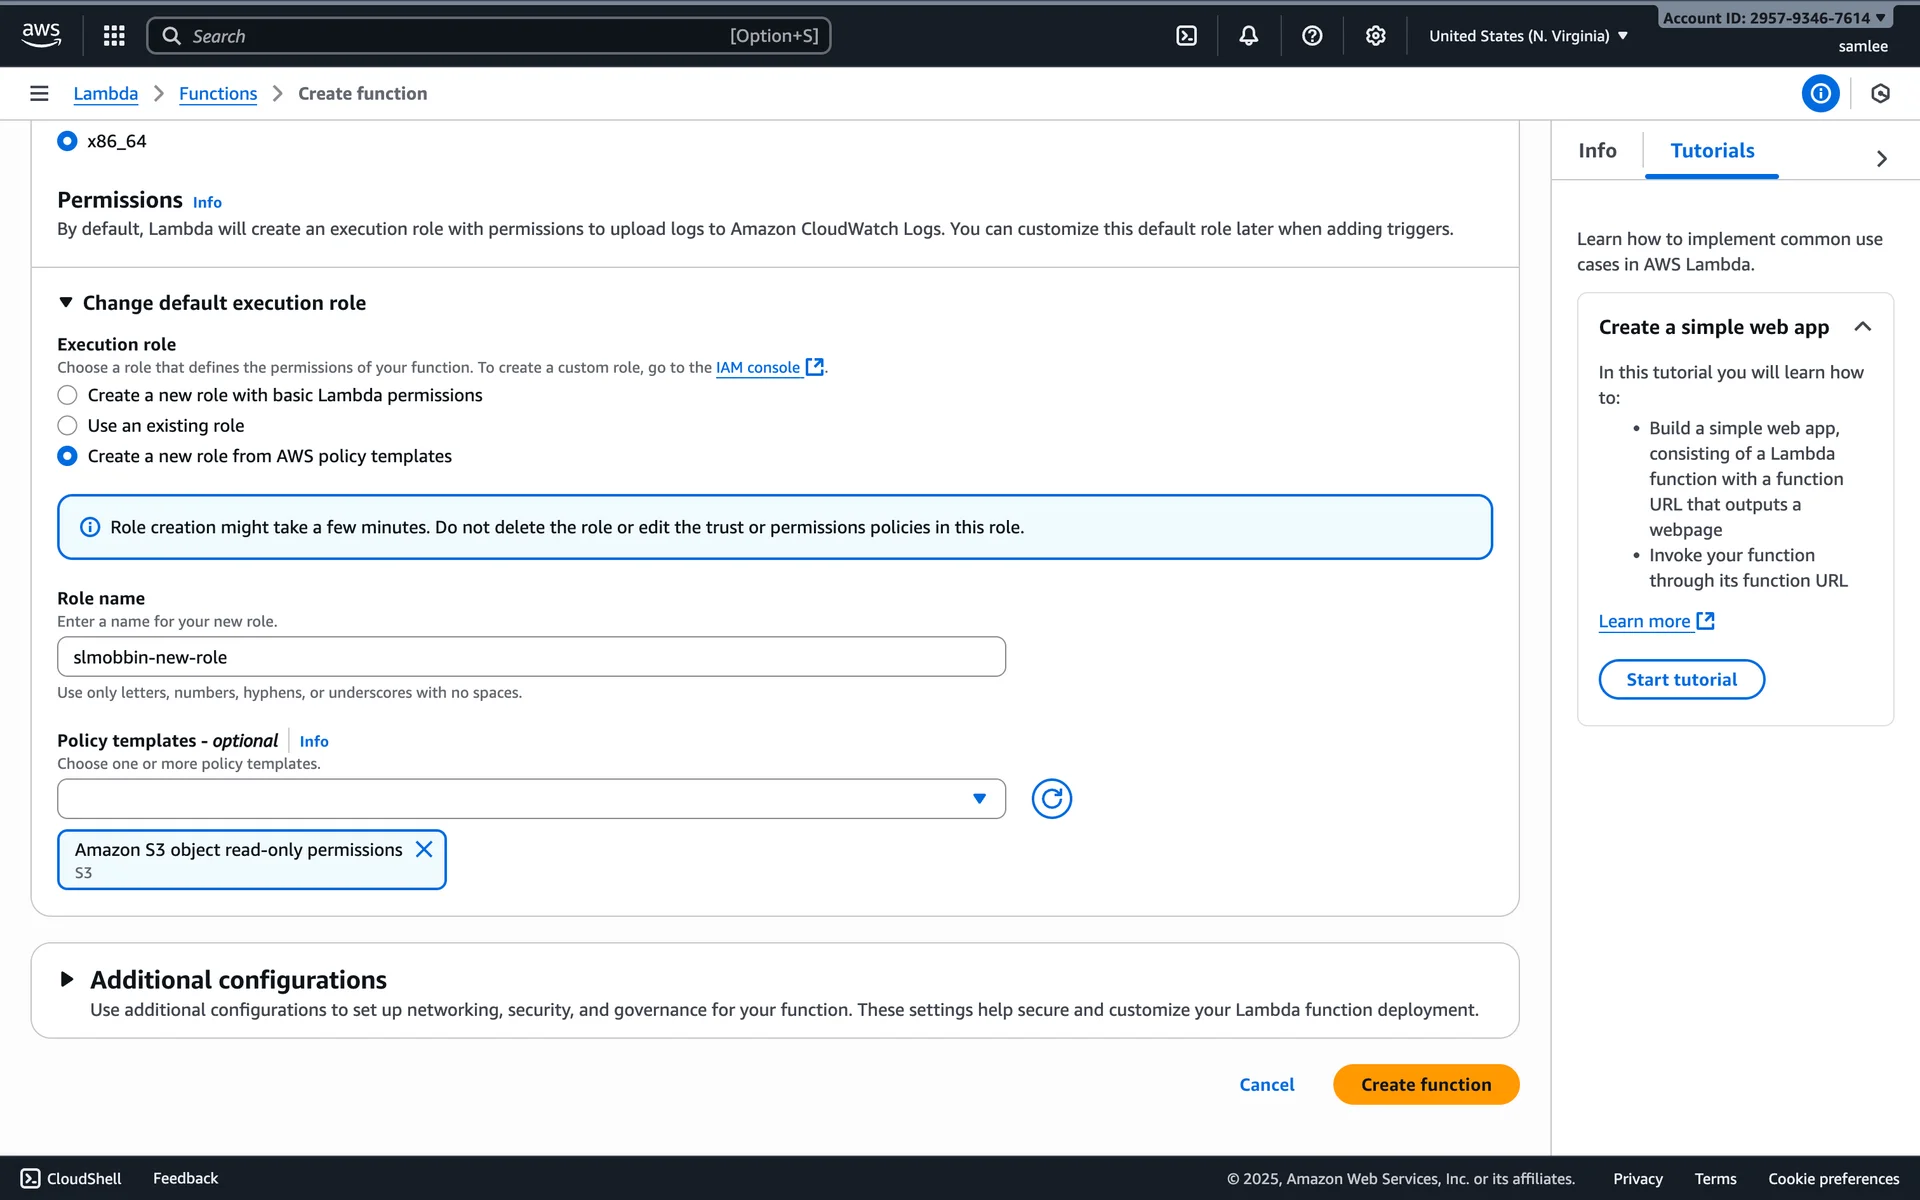
Task: Select Create a new role with basic Lambda permissions
Action: pos(67,395)
